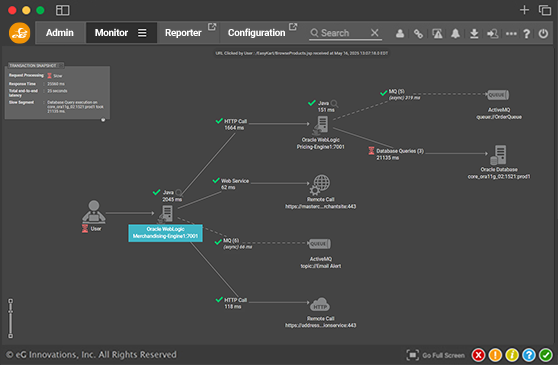Click Go Full Screen

(x=436, y=355)
